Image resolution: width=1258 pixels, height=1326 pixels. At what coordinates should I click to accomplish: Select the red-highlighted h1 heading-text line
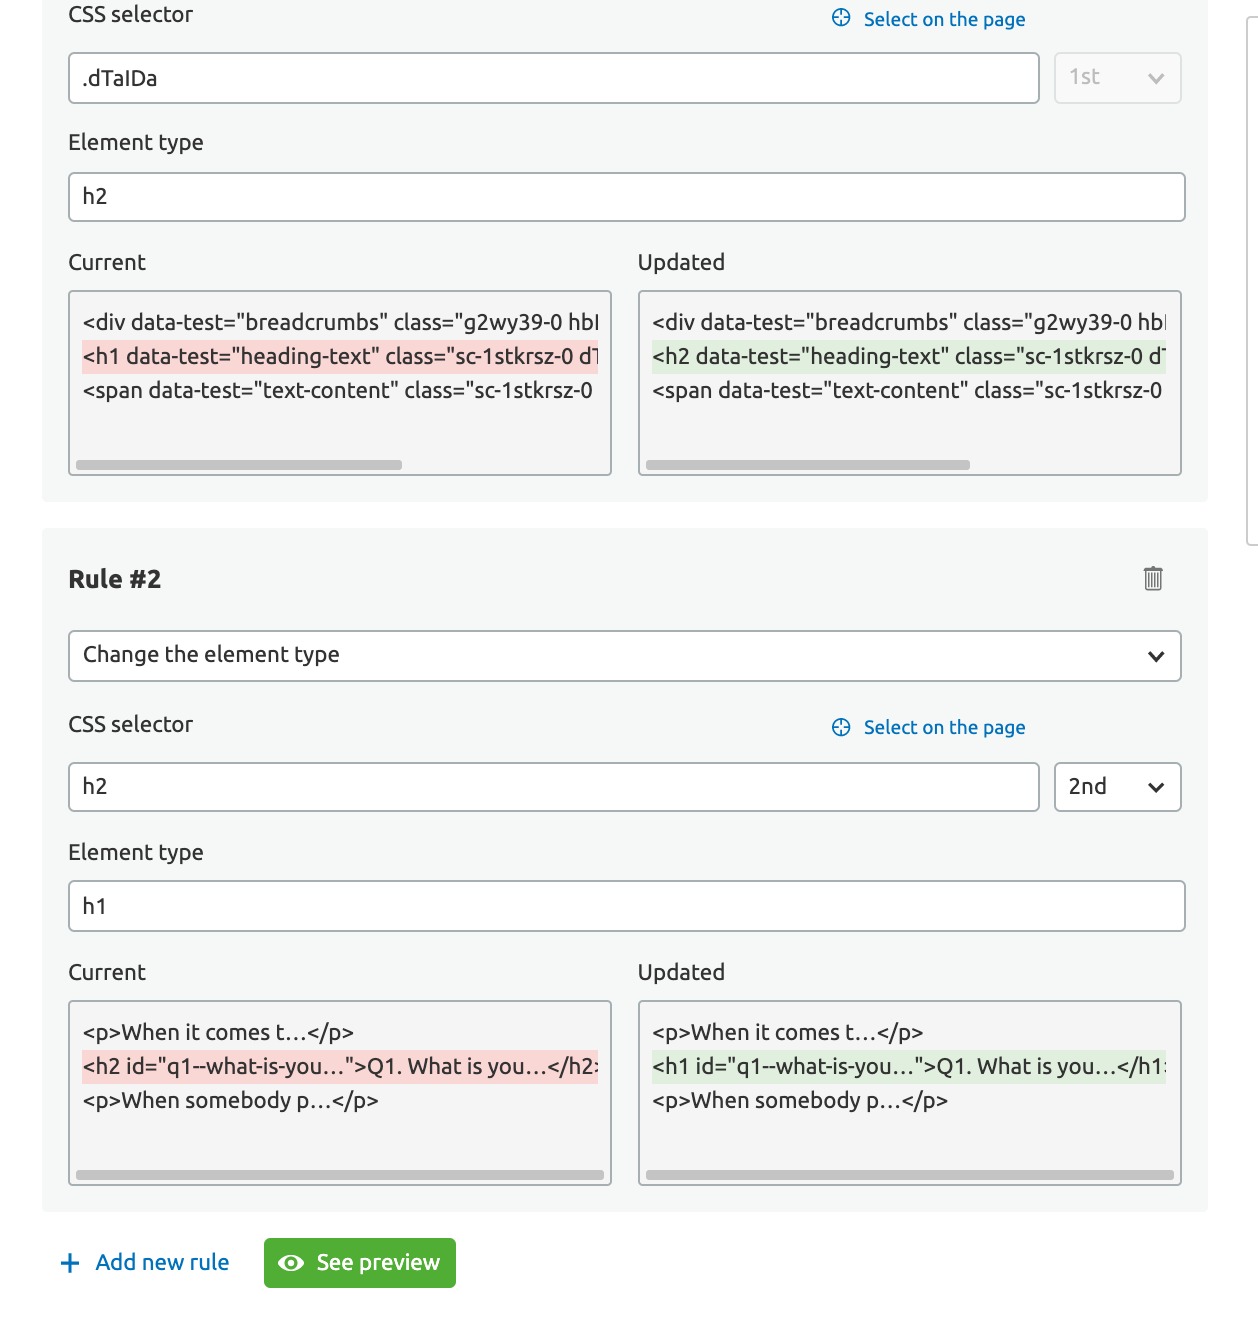pos(340,357)
